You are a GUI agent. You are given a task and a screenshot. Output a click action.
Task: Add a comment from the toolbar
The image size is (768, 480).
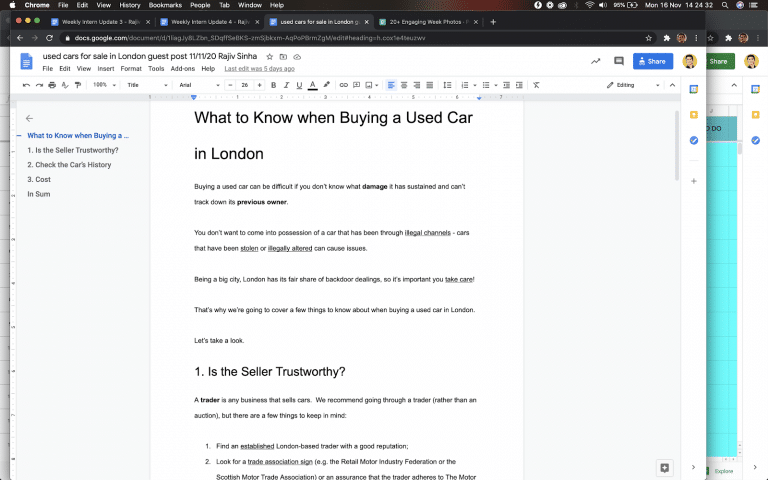[357, 85]
